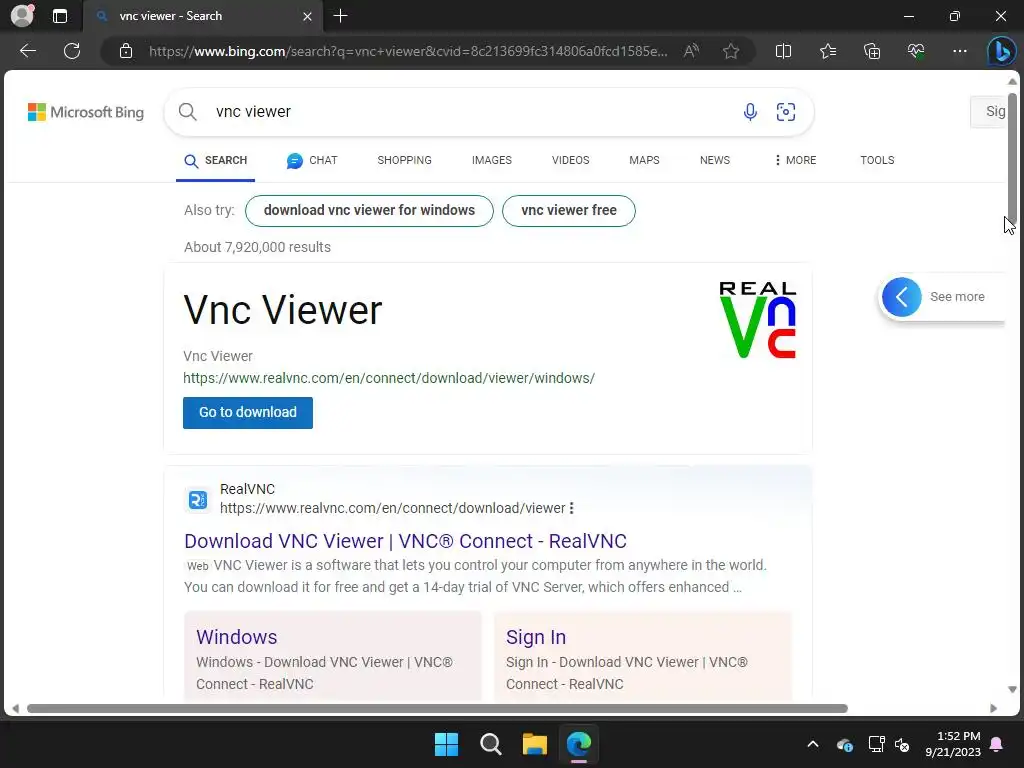Open the Sign In sublink card

tap(643, 656)
